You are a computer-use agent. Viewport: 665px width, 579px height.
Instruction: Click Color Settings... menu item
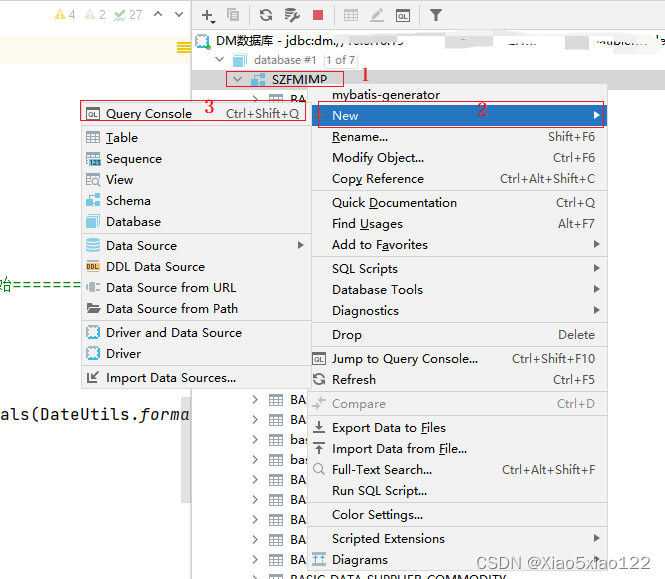point(459,515)
